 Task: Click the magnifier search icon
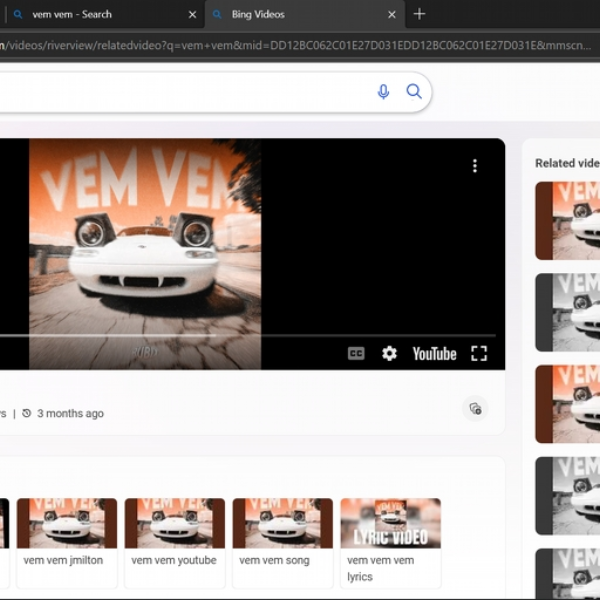(x=414, y=92)
